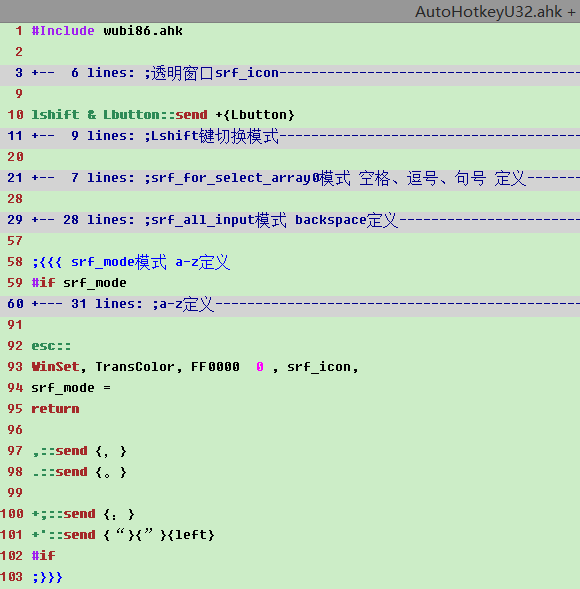Click the wubi86.ahk filename text
The image size is (580, 589).
143,31
